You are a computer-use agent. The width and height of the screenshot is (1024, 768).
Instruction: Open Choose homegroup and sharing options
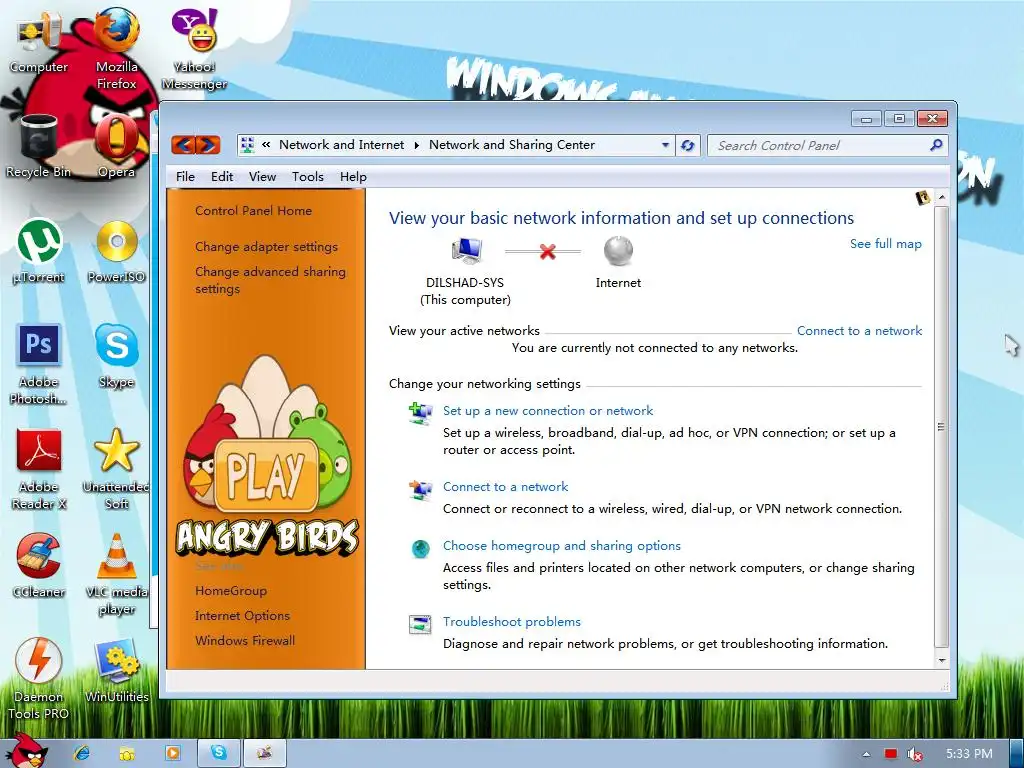click(562, 546)
